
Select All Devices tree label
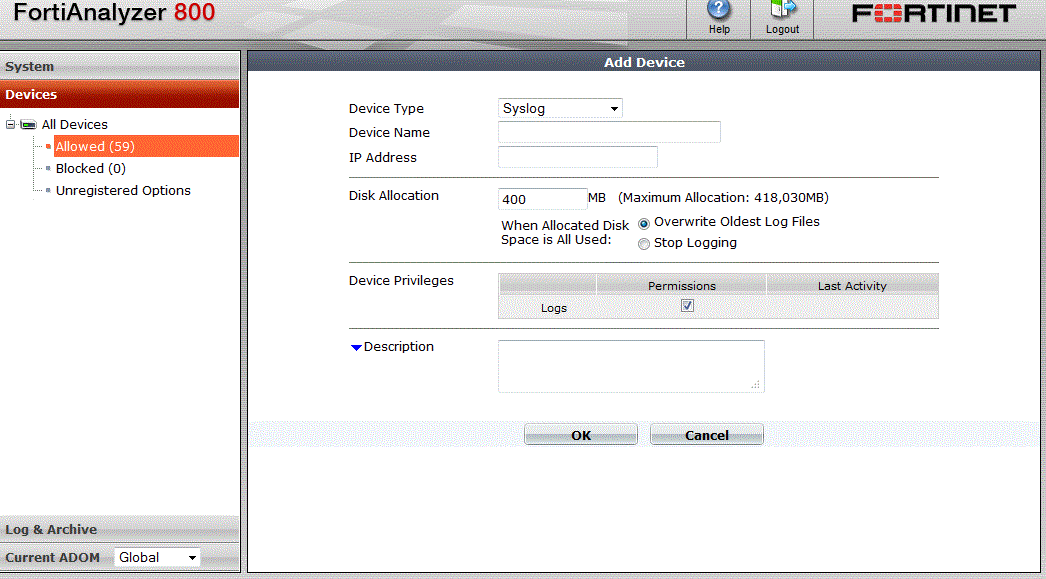click(75, 124)
